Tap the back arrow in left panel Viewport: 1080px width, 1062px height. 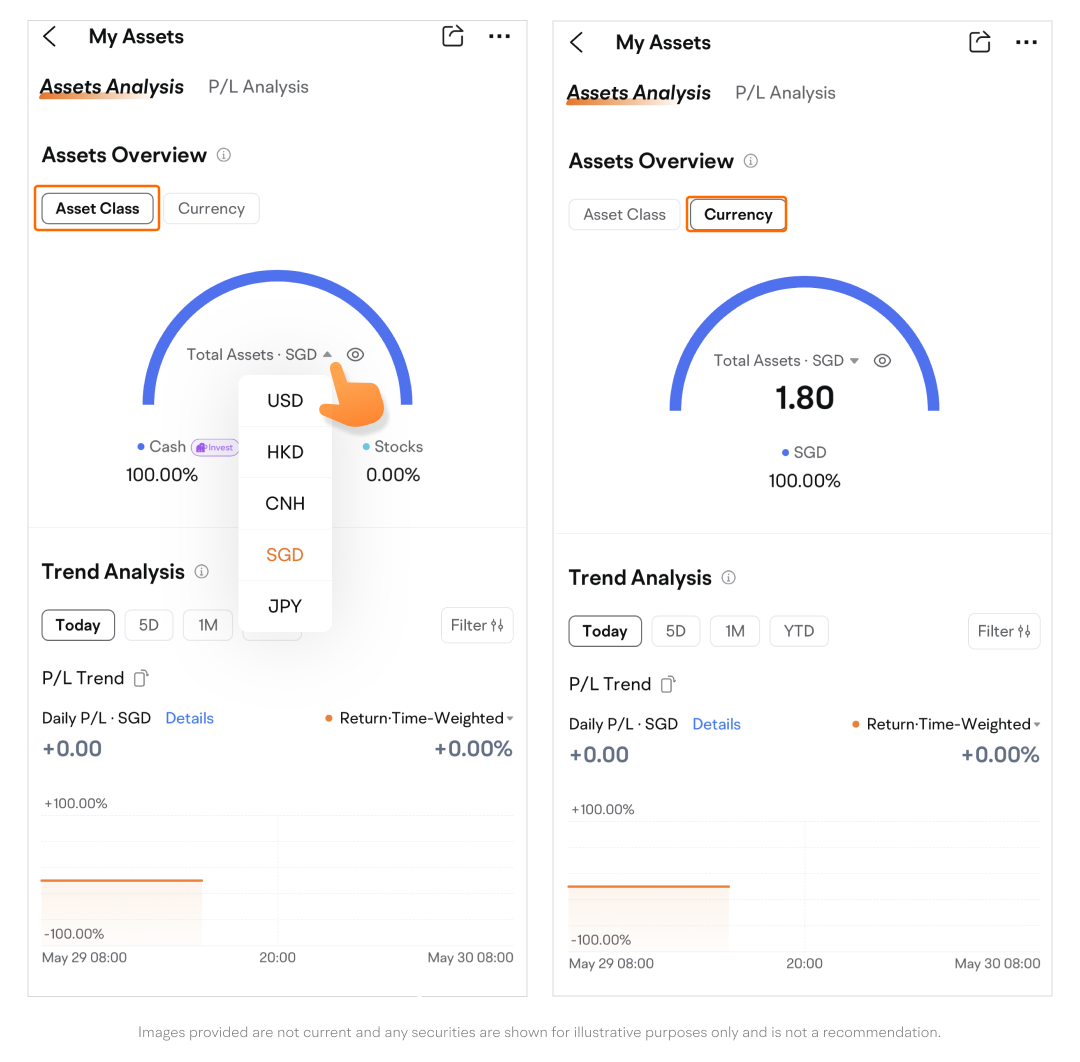click(x=50, y=37)
